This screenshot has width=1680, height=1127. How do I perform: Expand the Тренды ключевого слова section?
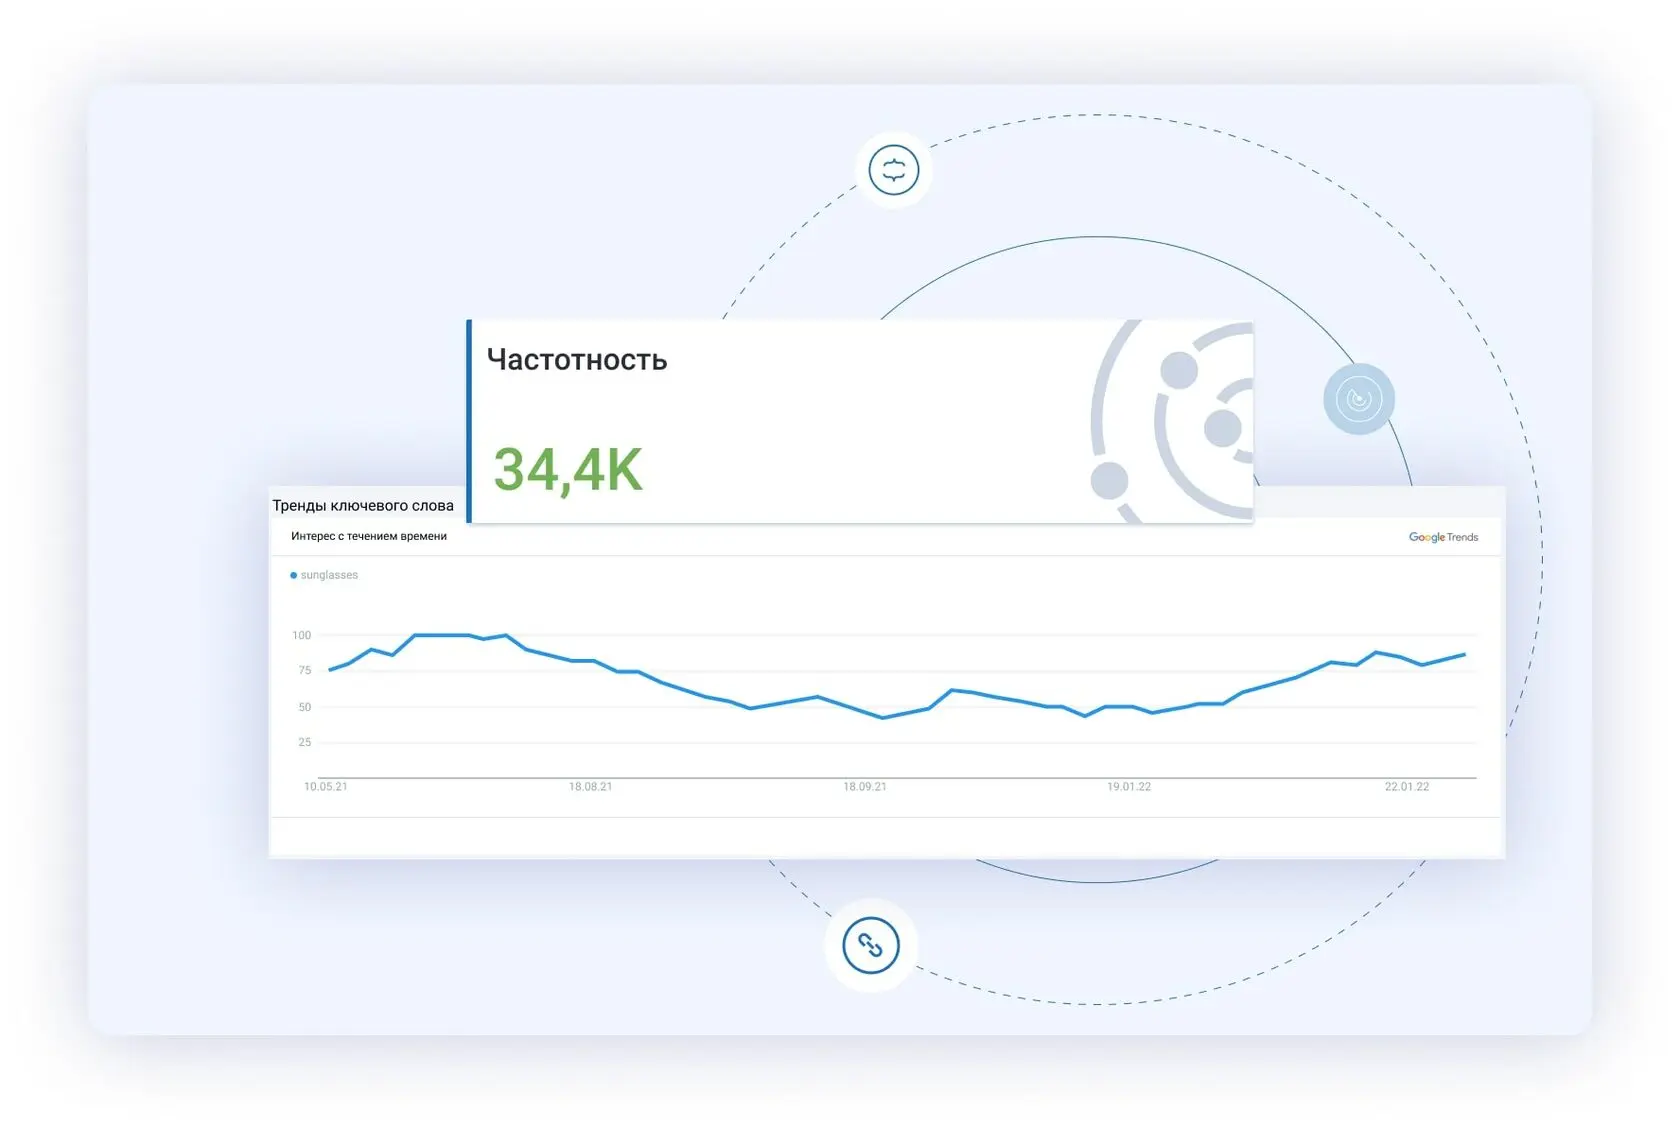click(362, 505)
